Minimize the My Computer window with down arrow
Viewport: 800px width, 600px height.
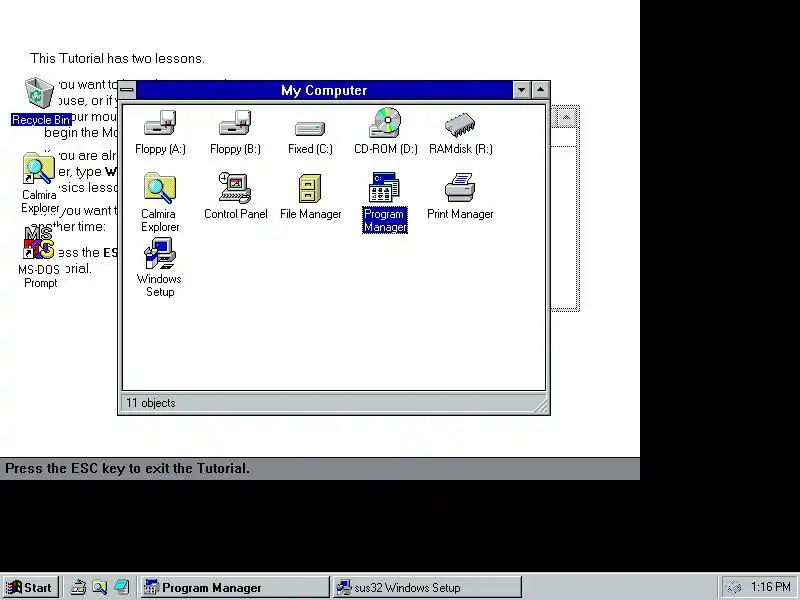pos(521,90)
